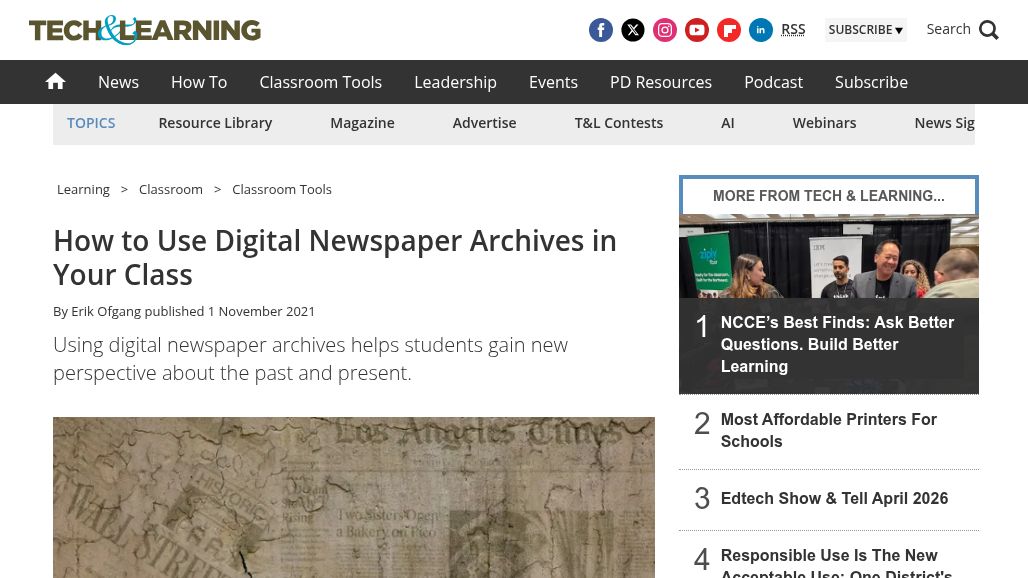1028x578 pixels.
Task: Open the Resource Library topic
Action: point(215,123)
